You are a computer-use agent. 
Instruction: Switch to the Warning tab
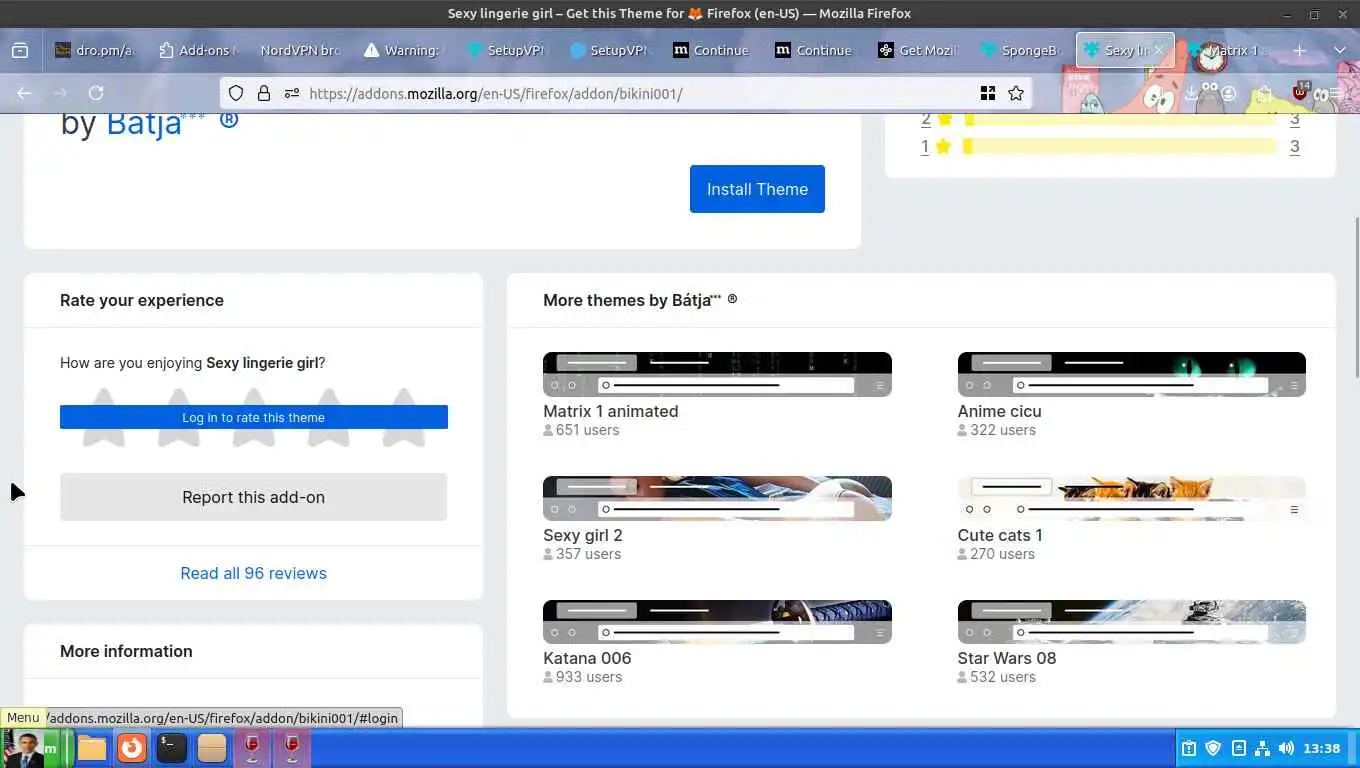pos(401,50)
